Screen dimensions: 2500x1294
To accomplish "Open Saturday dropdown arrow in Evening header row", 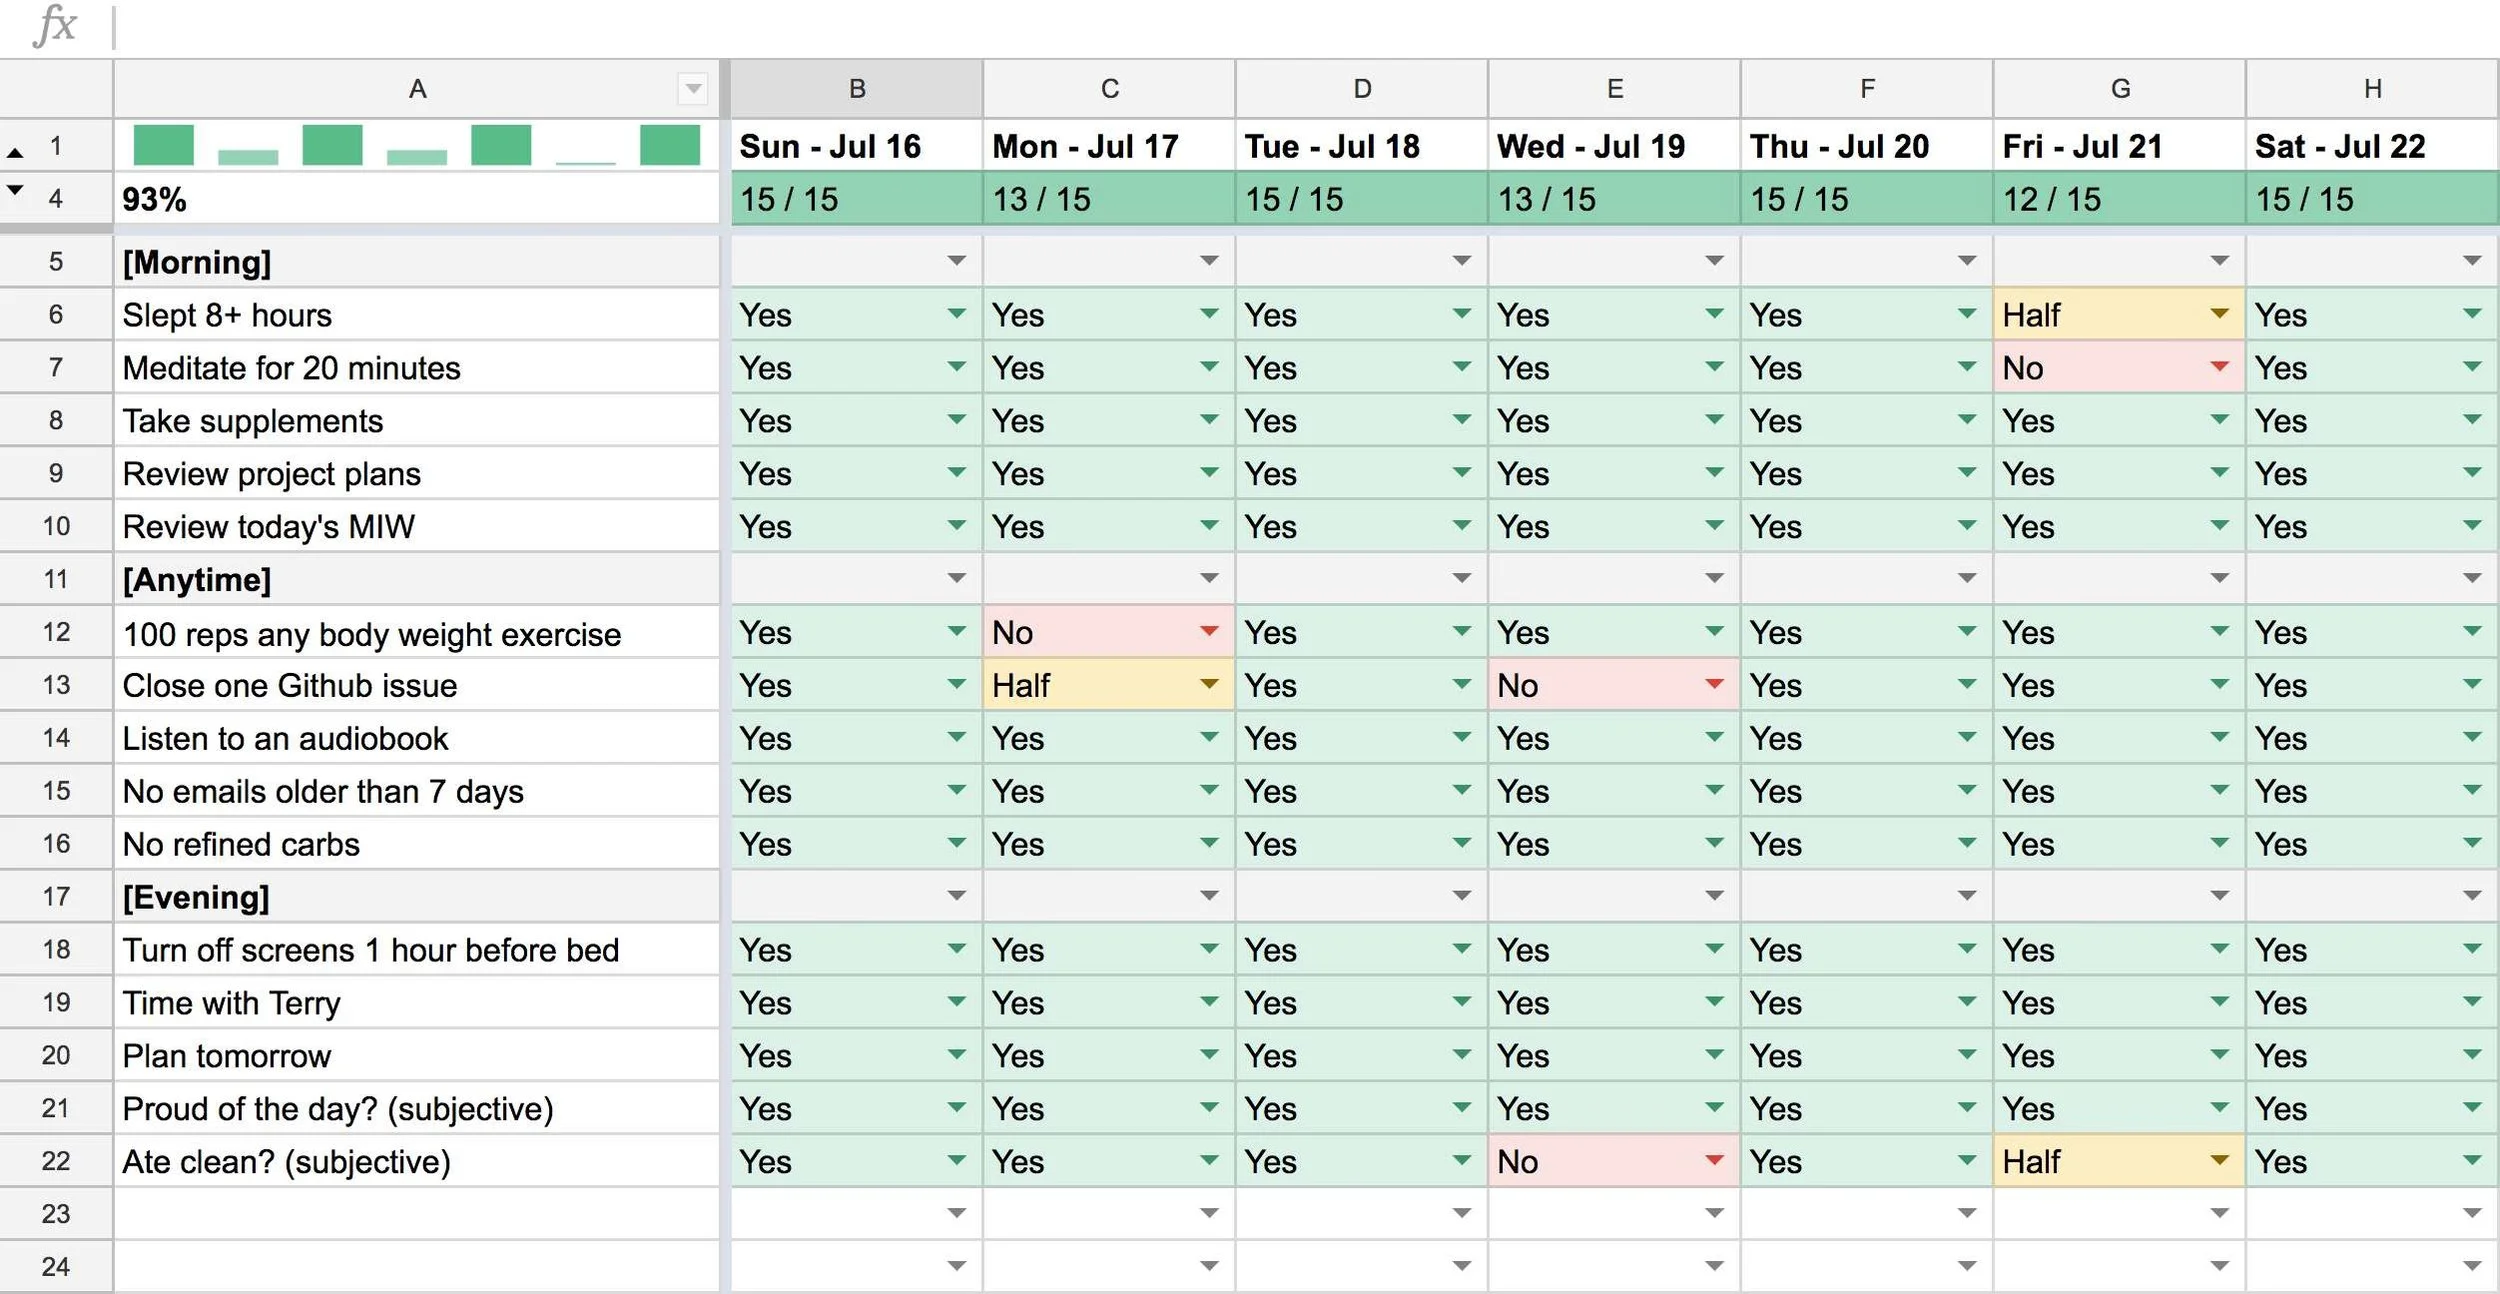I will 2472,896.
